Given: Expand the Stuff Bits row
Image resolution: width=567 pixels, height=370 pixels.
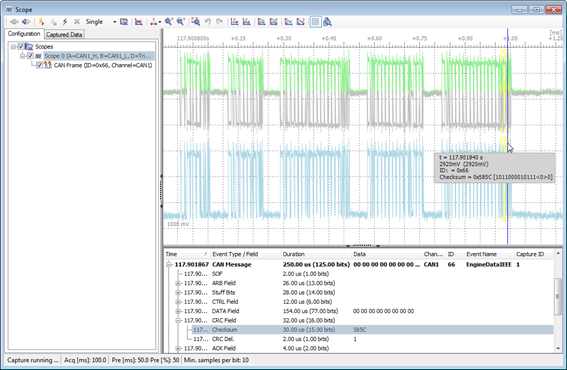Looking at the screenshot, I should 178,293.
